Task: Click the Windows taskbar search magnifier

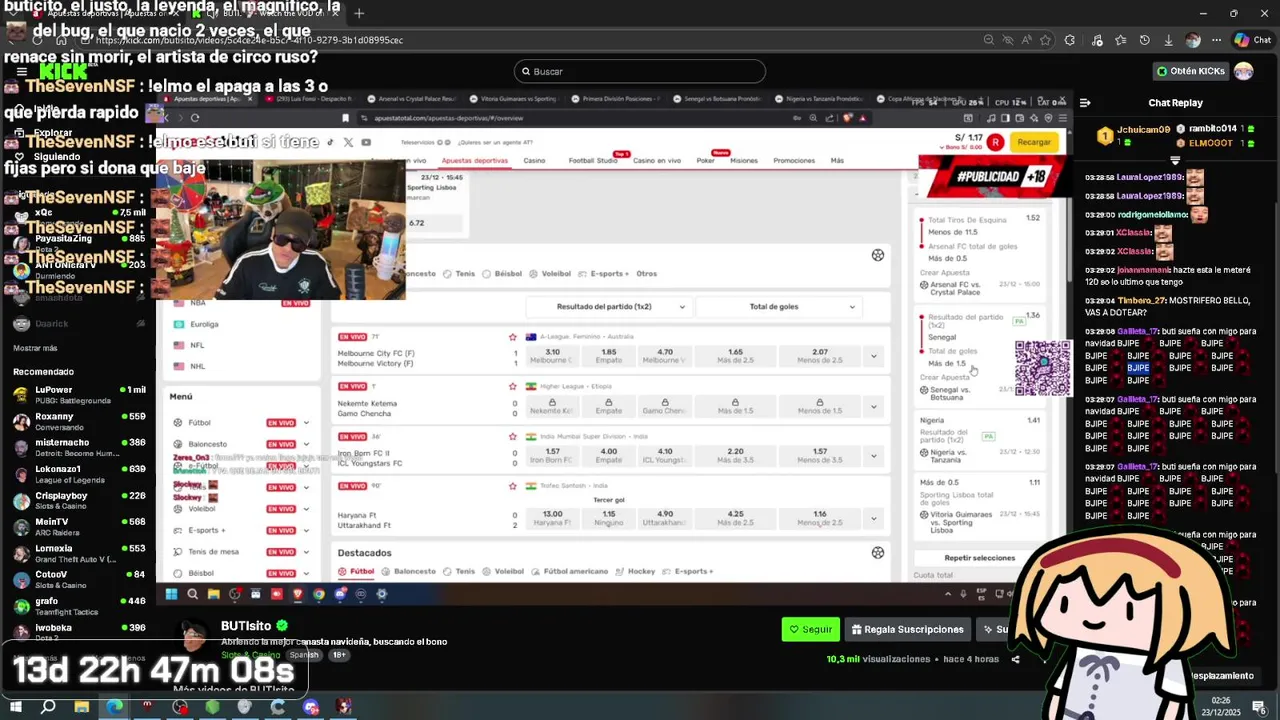Action: click(48, 707)
